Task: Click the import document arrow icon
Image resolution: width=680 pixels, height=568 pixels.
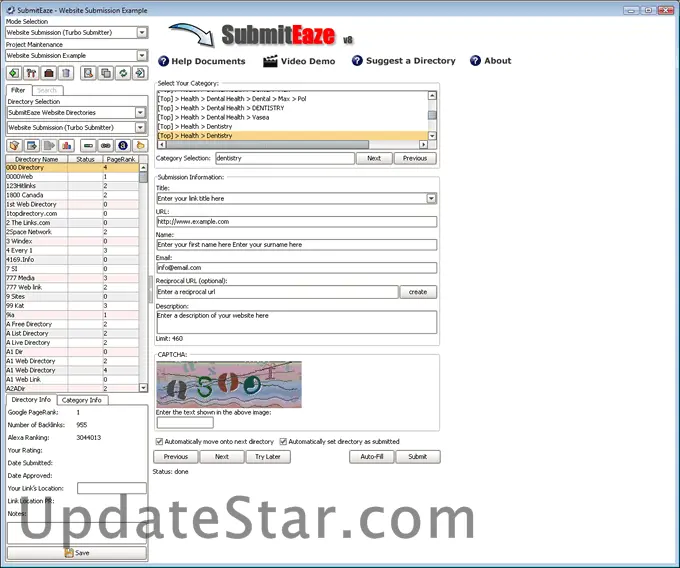Action: (140, 73)
